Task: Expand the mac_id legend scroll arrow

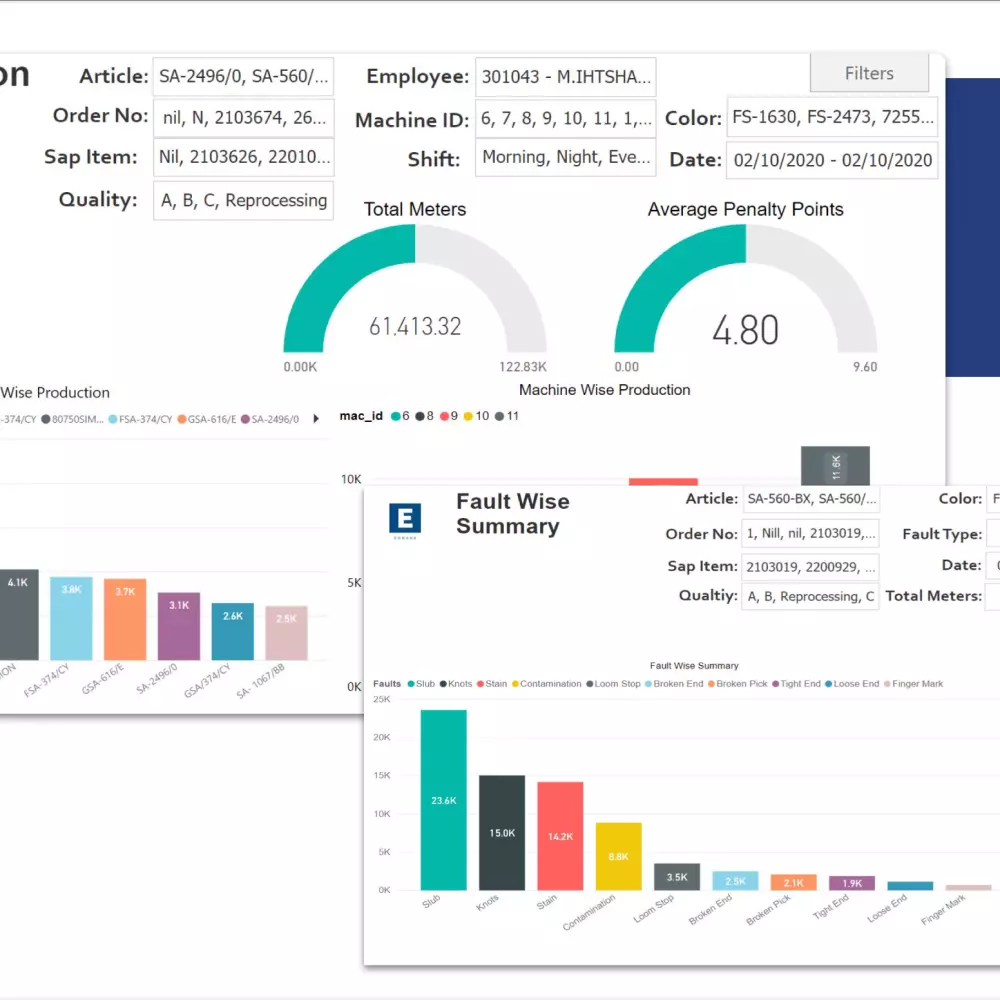Action: 318,416
